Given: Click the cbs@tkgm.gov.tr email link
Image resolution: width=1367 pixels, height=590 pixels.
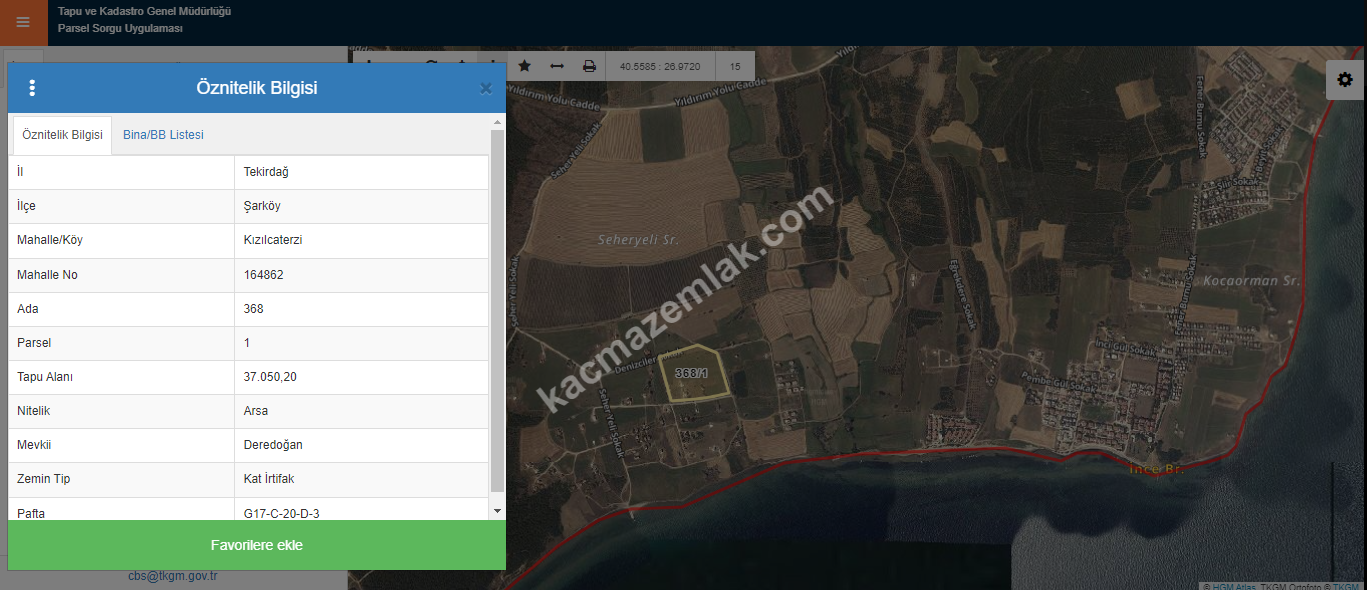Looking at the screenshot, I should point(173,576).
